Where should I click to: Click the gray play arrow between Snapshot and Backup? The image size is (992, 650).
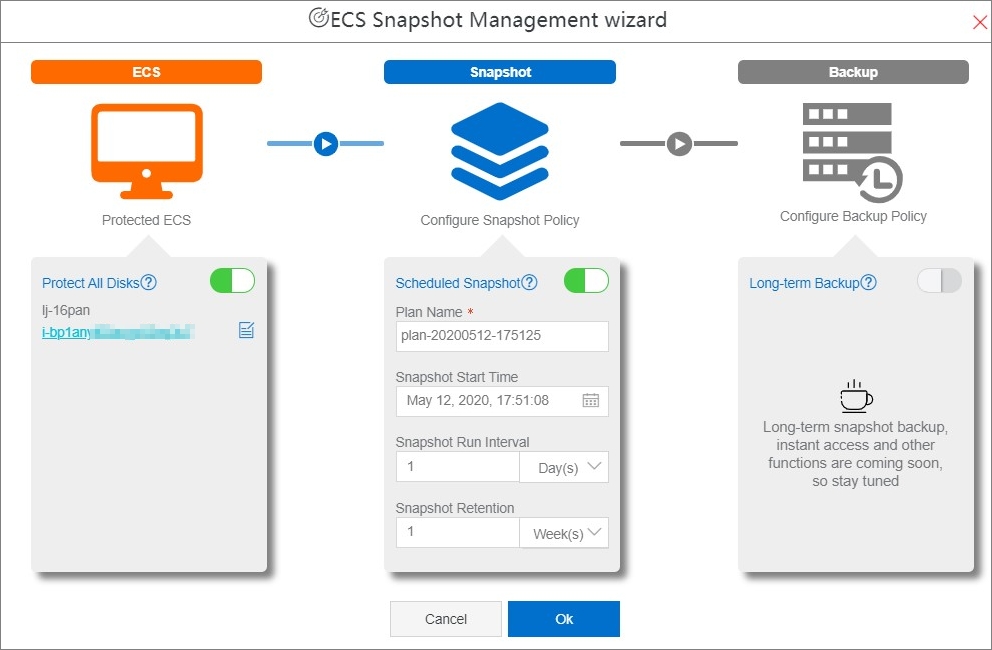(679, 144)
